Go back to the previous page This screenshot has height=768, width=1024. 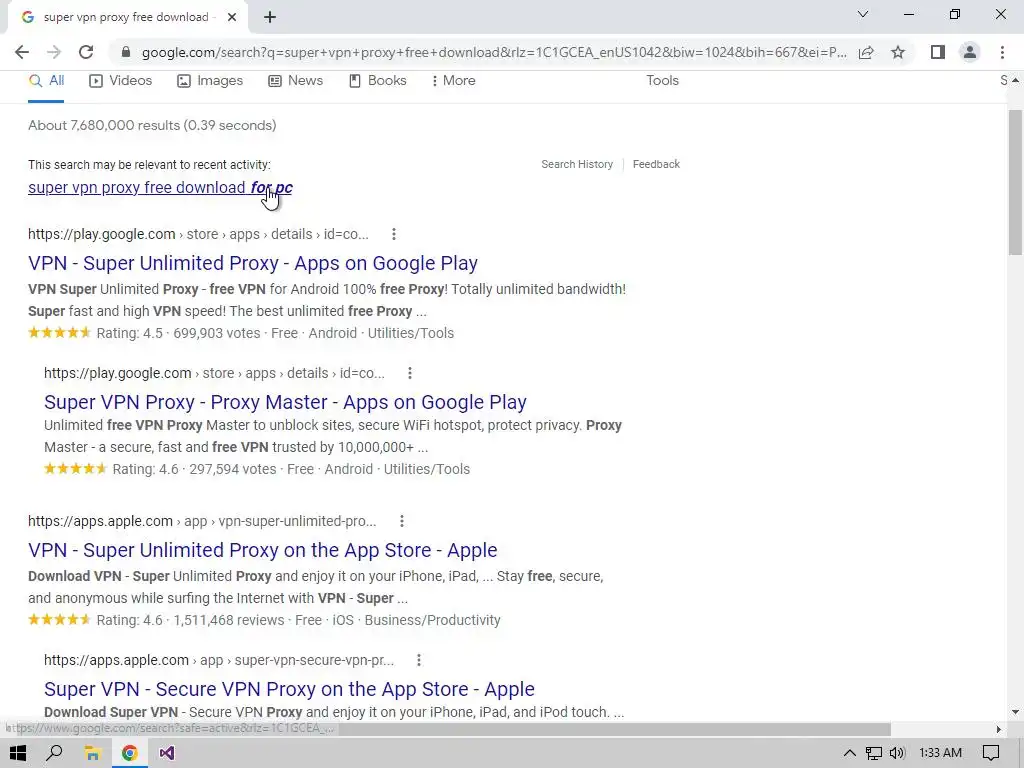[x=22, y=52]
